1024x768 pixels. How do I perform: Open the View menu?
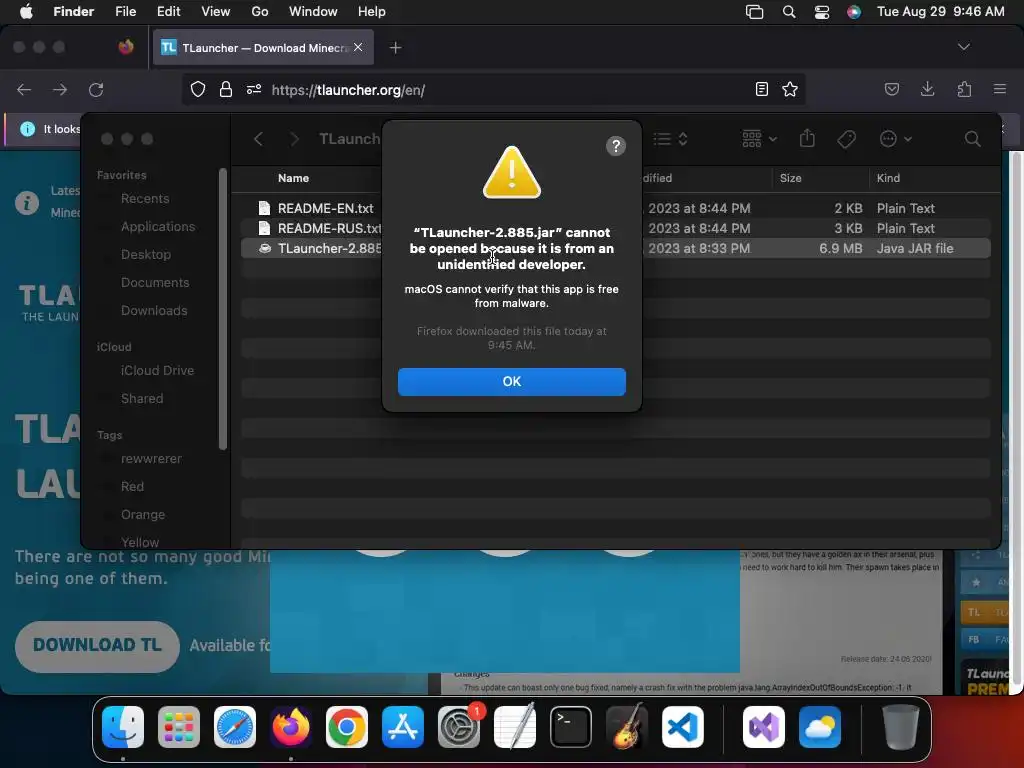point(216,12)
